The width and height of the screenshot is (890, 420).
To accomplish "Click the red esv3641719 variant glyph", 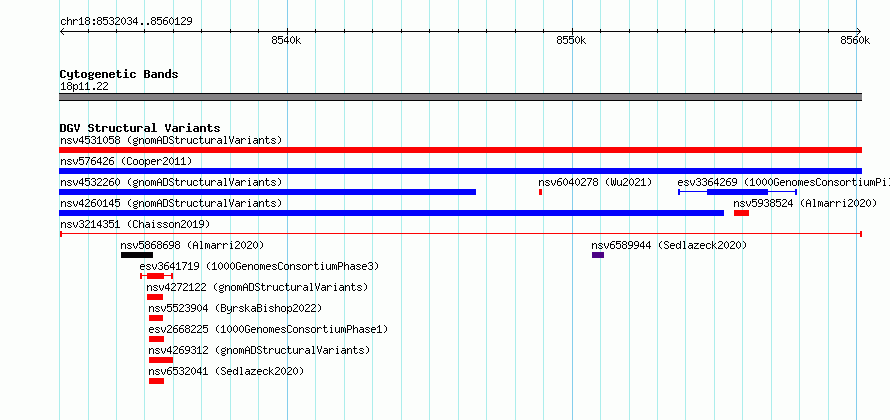I will point(156,276).
